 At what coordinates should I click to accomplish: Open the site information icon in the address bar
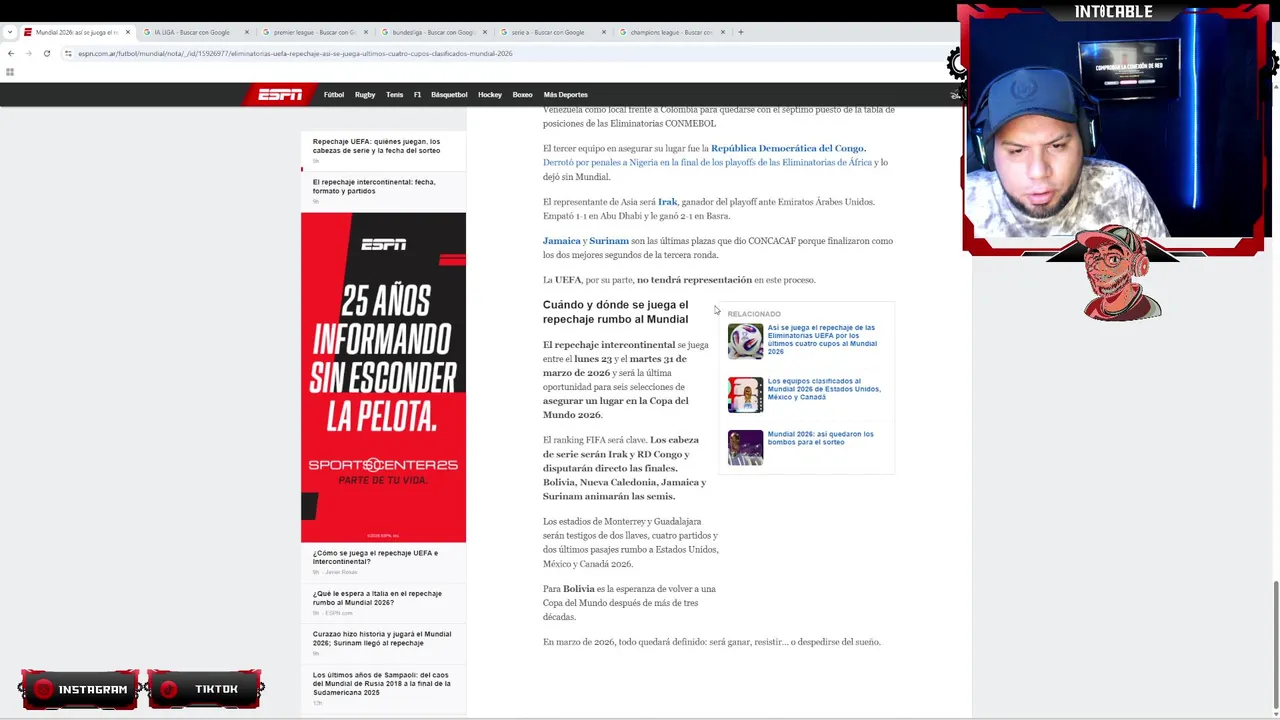tap(68, 53)
